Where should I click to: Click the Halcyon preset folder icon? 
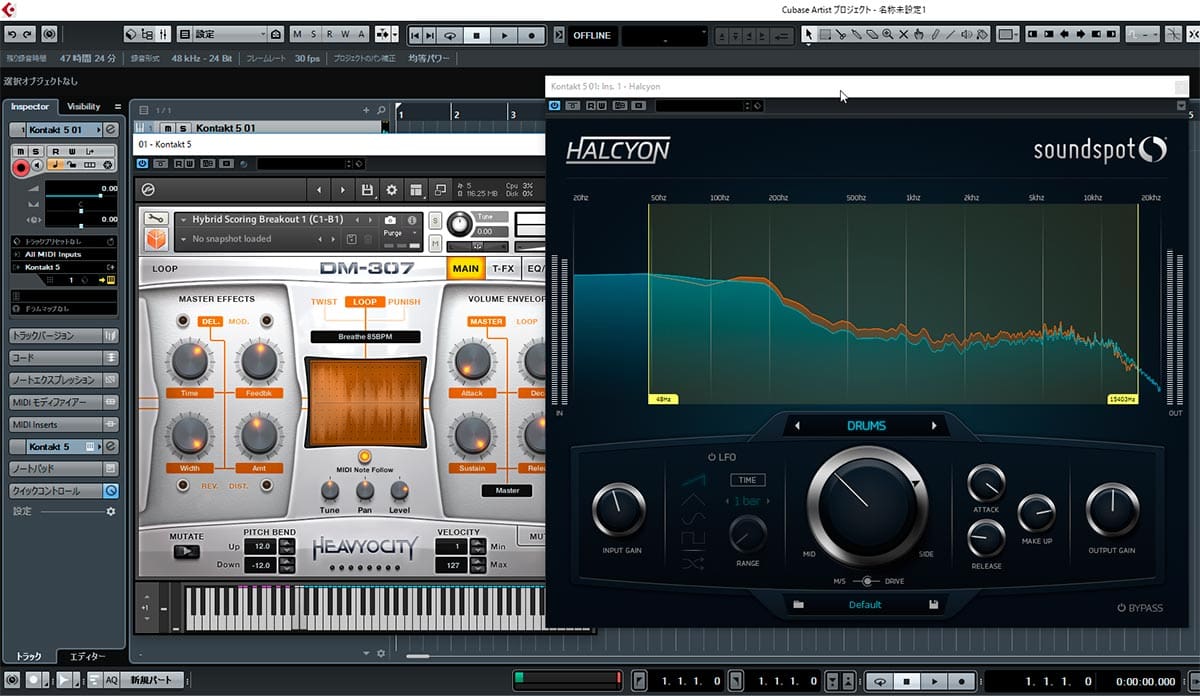coord(798,604)
